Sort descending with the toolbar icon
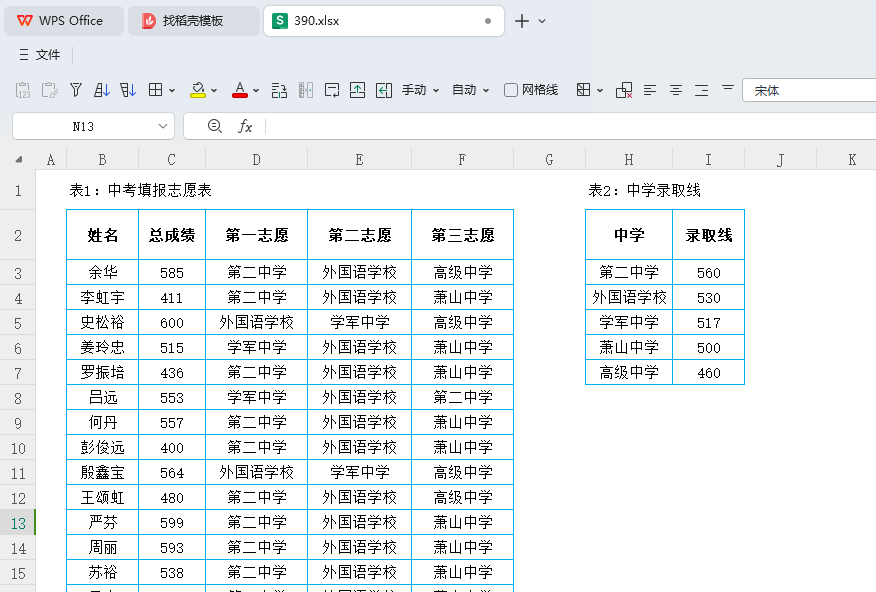876x592 pixels. [127, 90]
